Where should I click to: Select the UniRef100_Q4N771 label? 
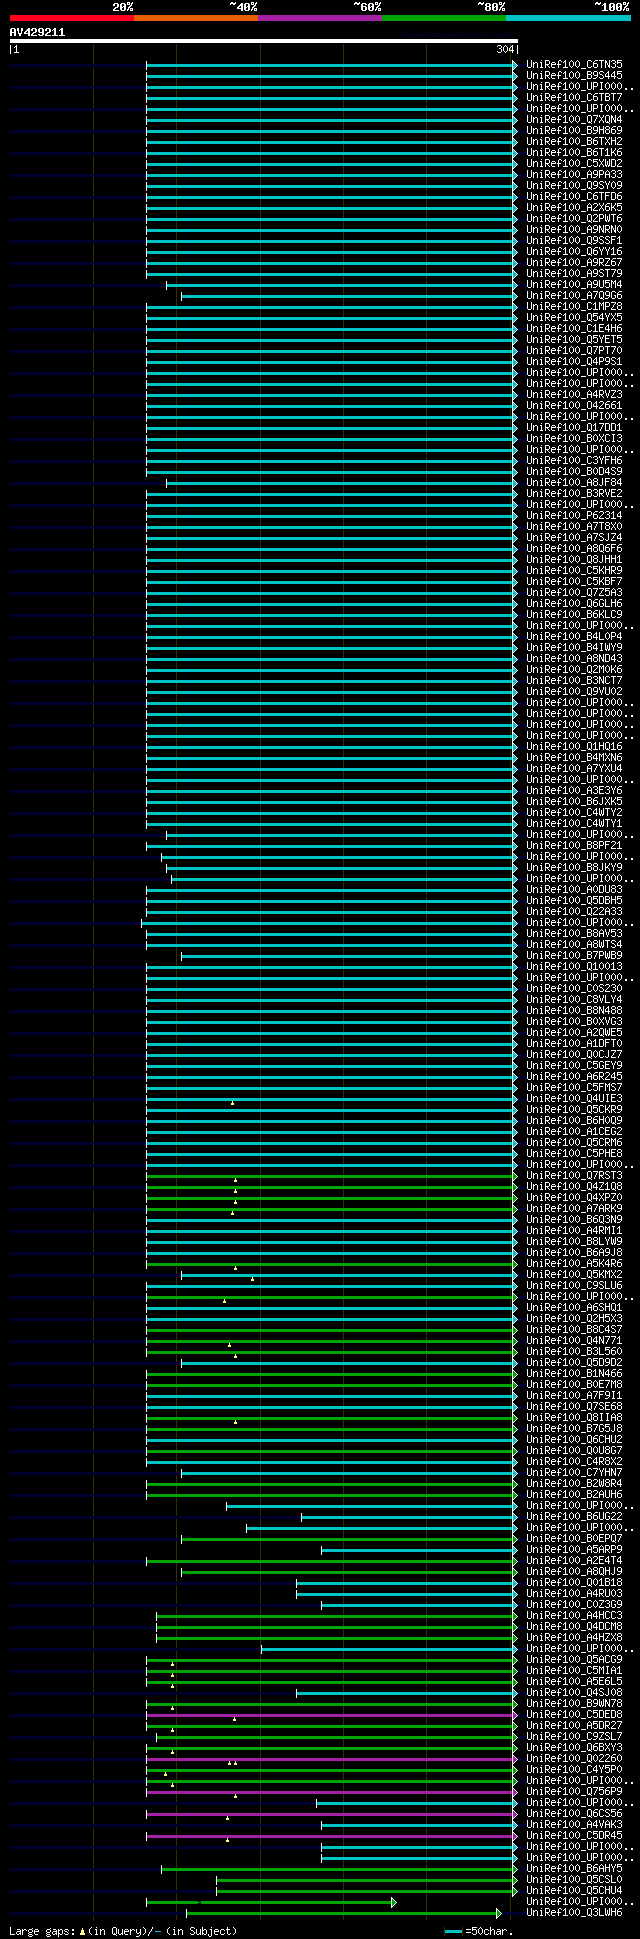coord(574,1340)
